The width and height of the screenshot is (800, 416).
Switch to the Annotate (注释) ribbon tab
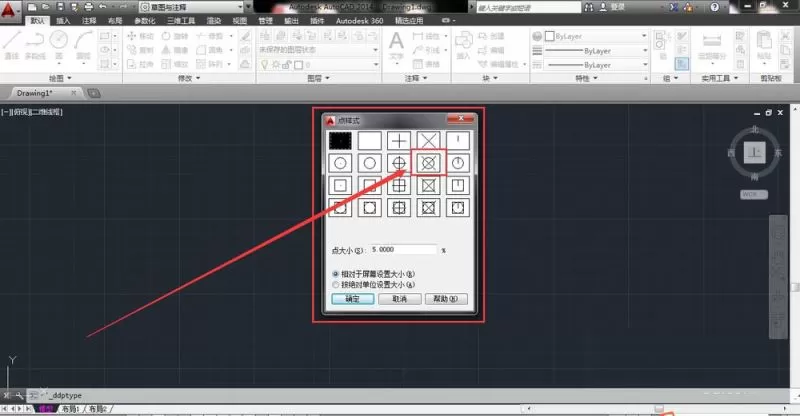coord(89,20)
